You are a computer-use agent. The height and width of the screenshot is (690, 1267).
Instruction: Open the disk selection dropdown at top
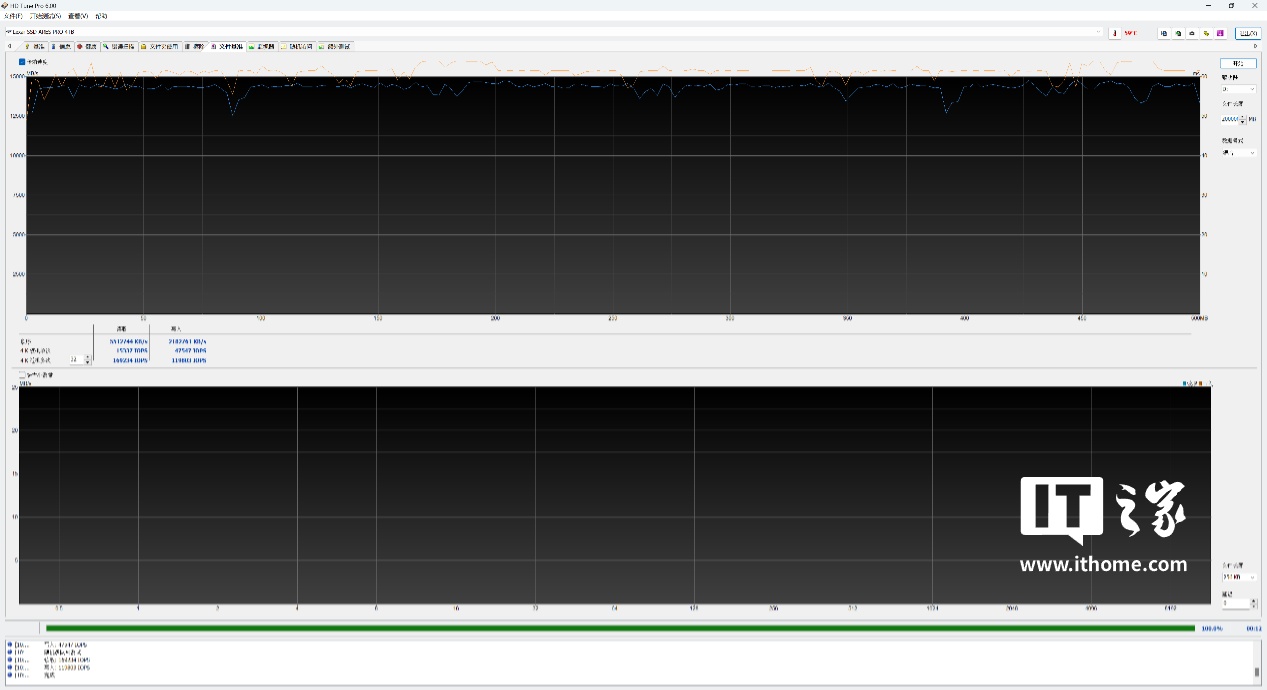1099,32
